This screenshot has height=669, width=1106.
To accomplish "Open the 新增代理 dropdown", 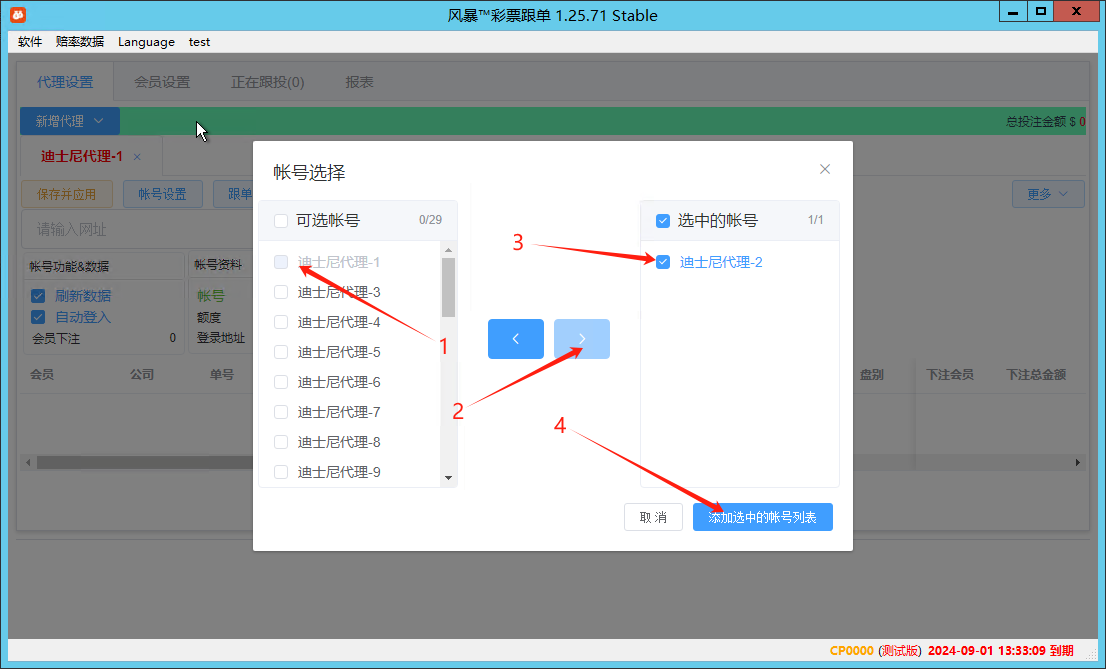I will (x=70, y=121).
